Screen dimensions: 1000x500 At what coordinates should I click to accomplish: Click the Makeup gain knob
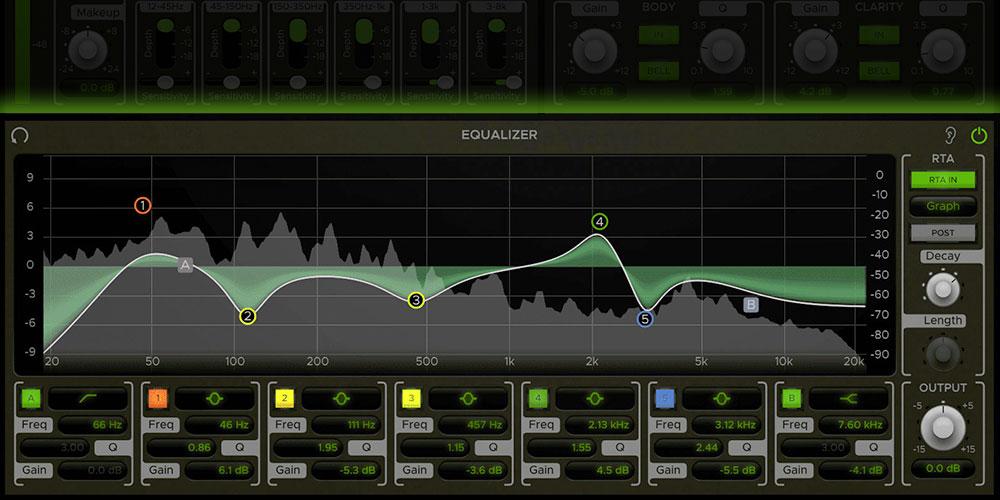pyautogui.click(x=90, y=51)
